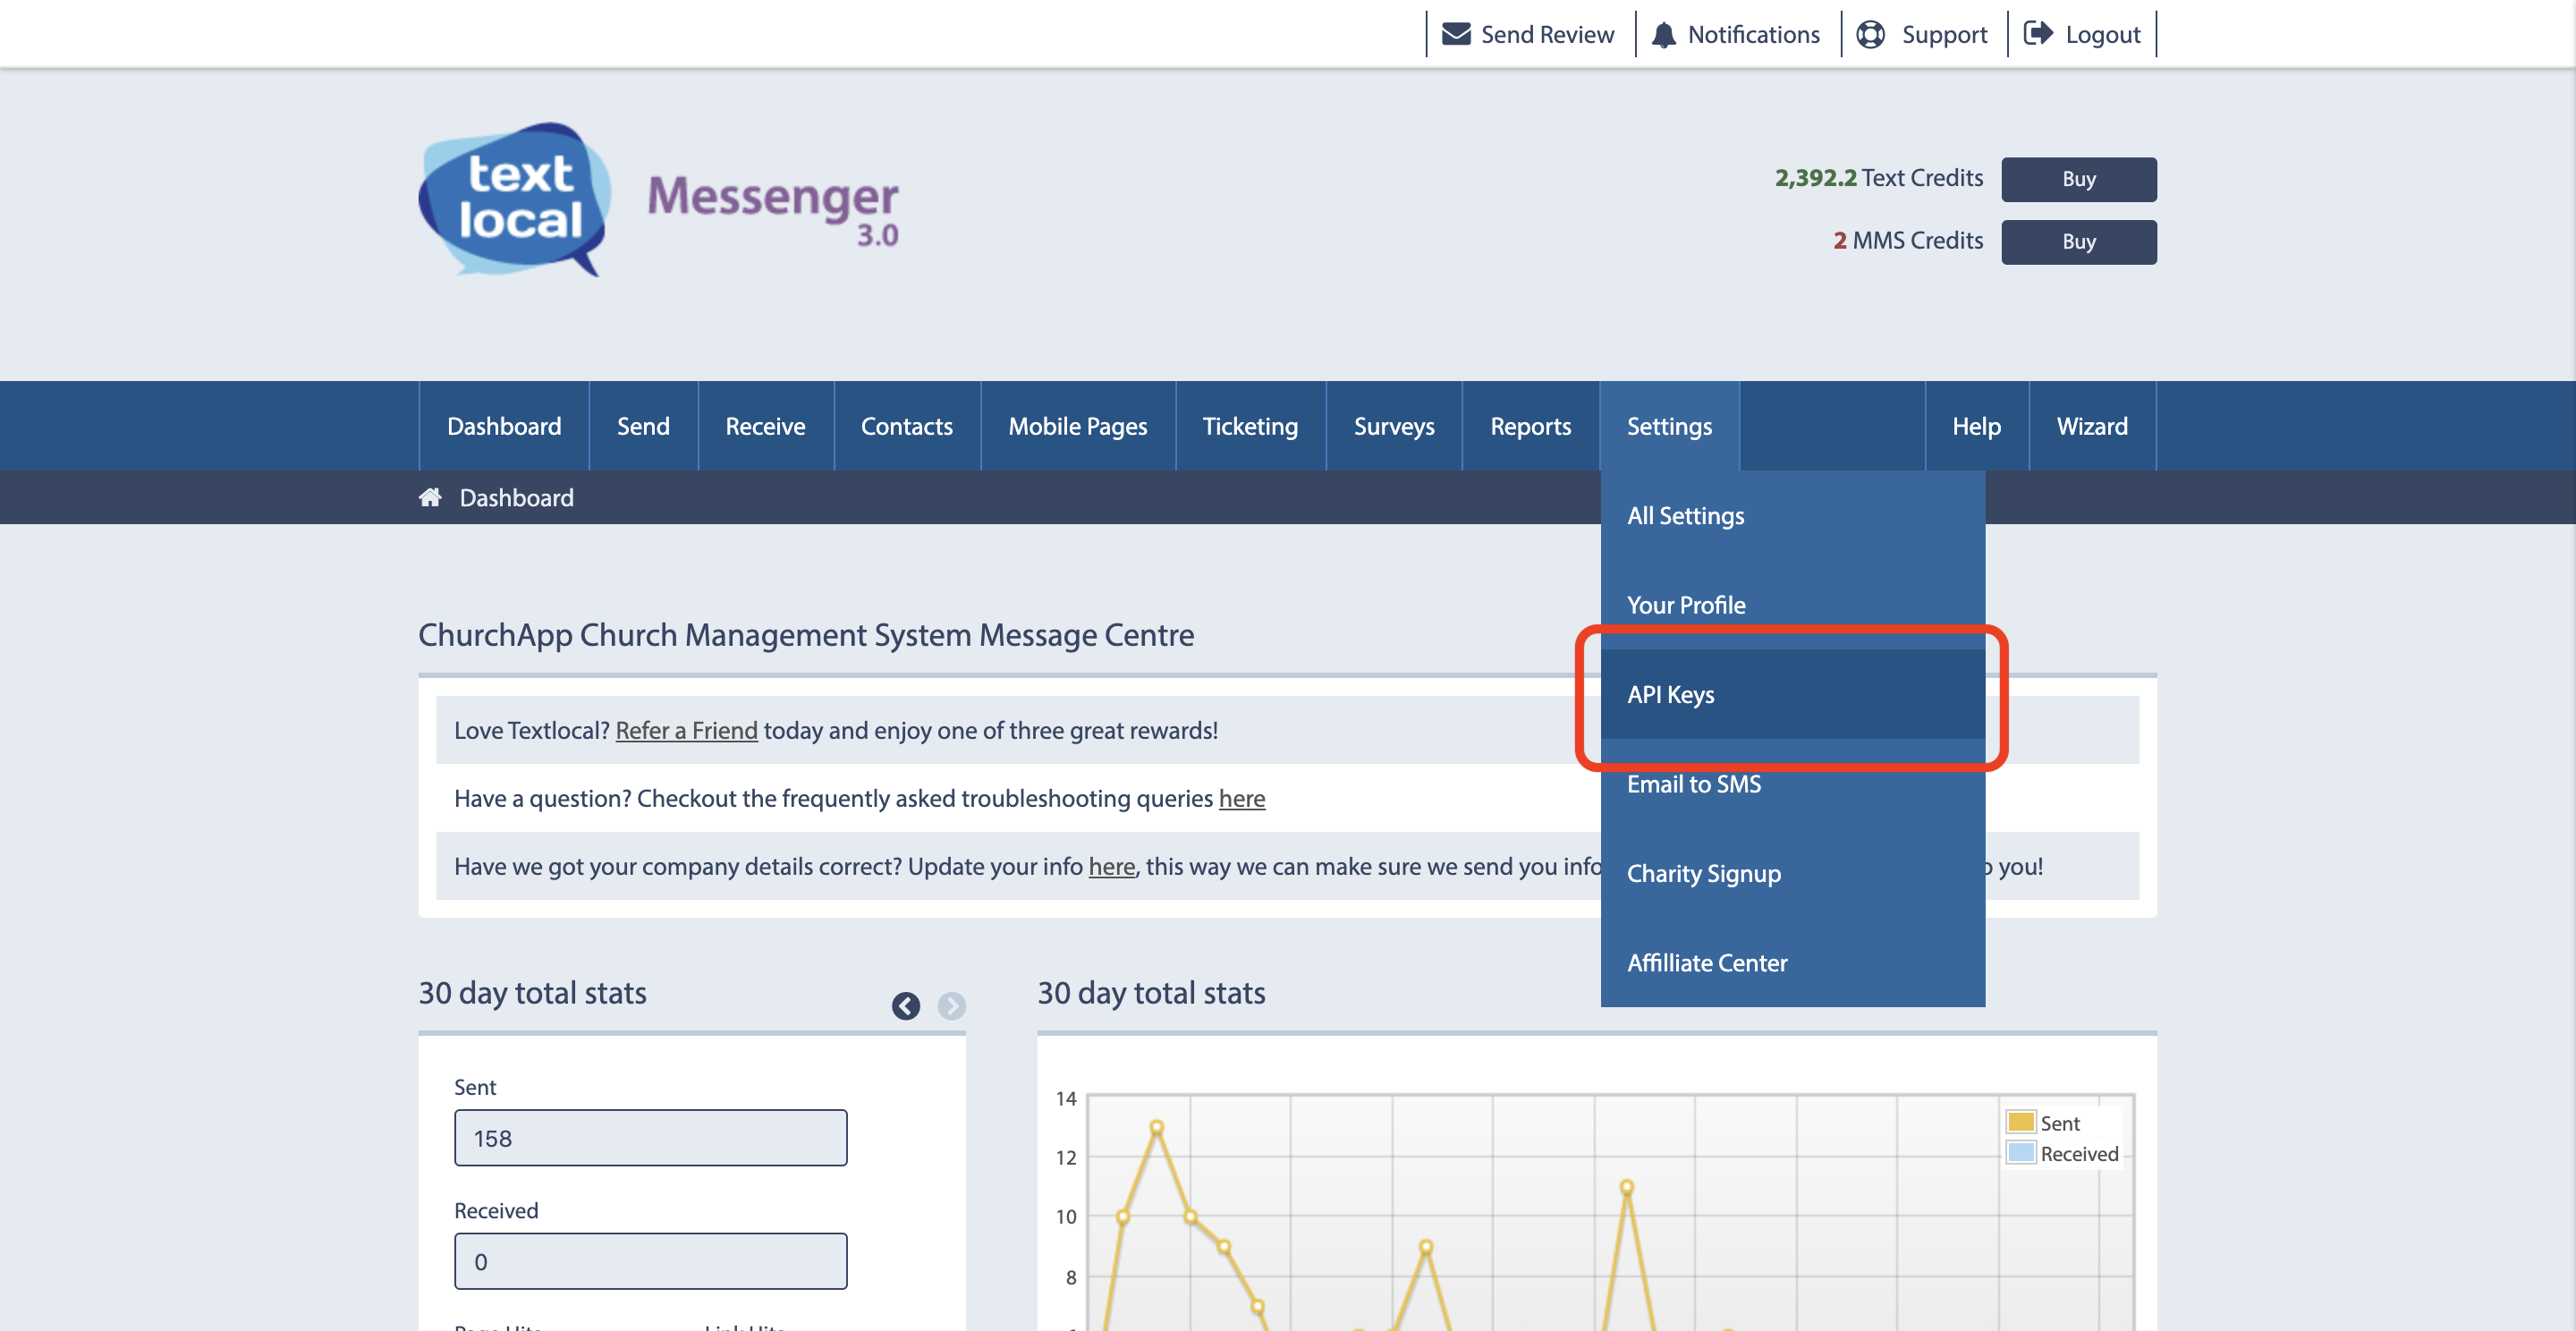Open the Notifications bell icon
The image size is (2576, 1331).
tap(1663, 33)
